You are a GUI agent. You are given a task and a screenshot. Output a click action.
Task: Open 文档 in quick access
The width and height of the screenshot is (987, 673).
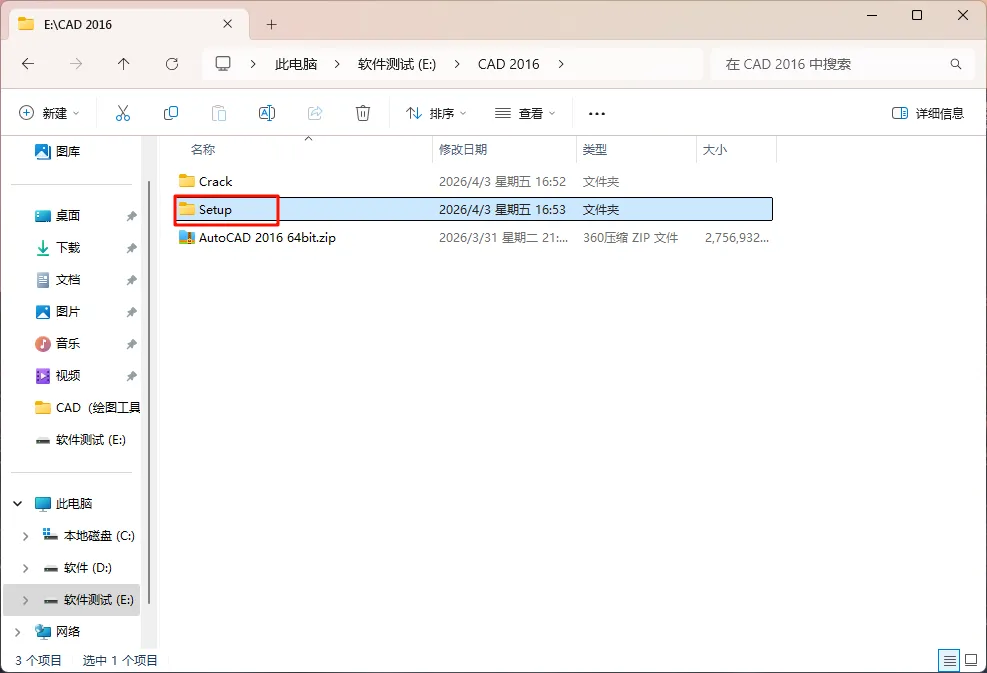(x=68, y=280)
